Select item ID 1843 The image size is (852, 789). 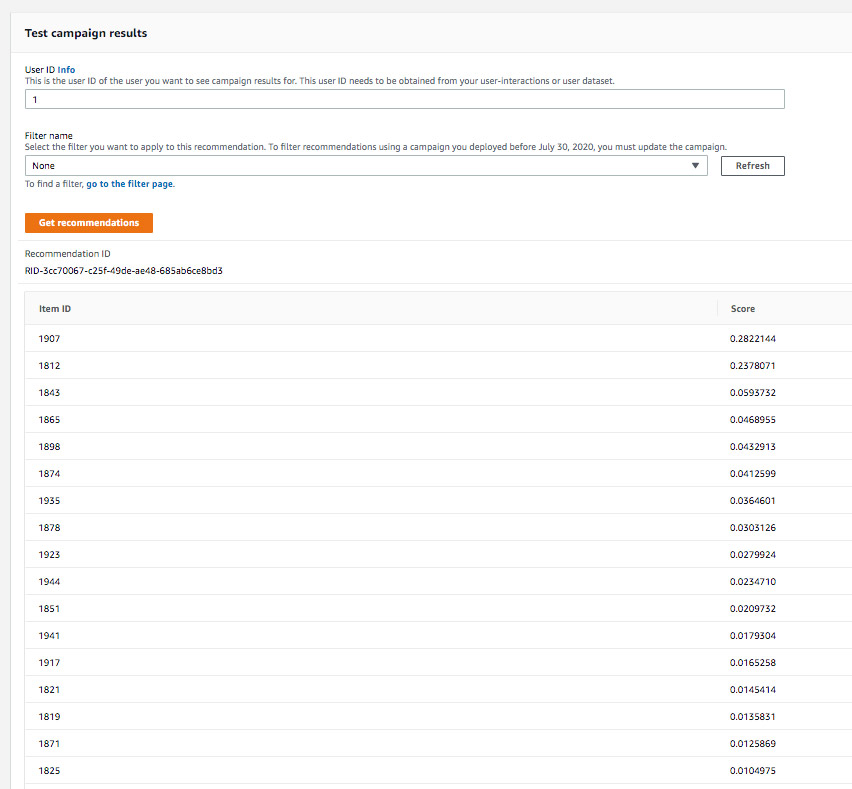[49, 392]
